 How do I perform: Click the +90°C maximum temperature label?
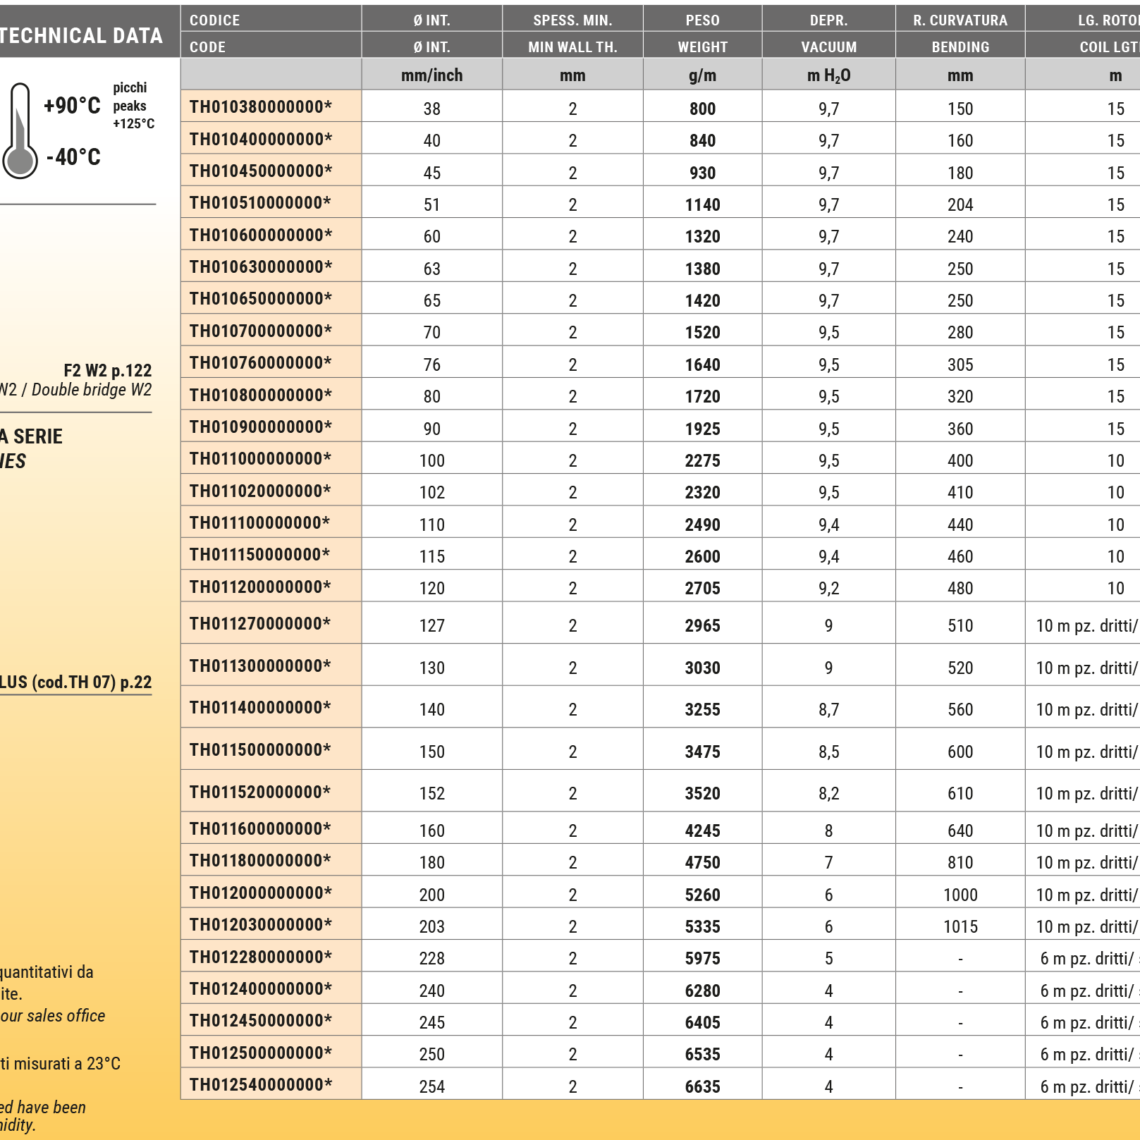pyautogui.click(x=72, y=106)
